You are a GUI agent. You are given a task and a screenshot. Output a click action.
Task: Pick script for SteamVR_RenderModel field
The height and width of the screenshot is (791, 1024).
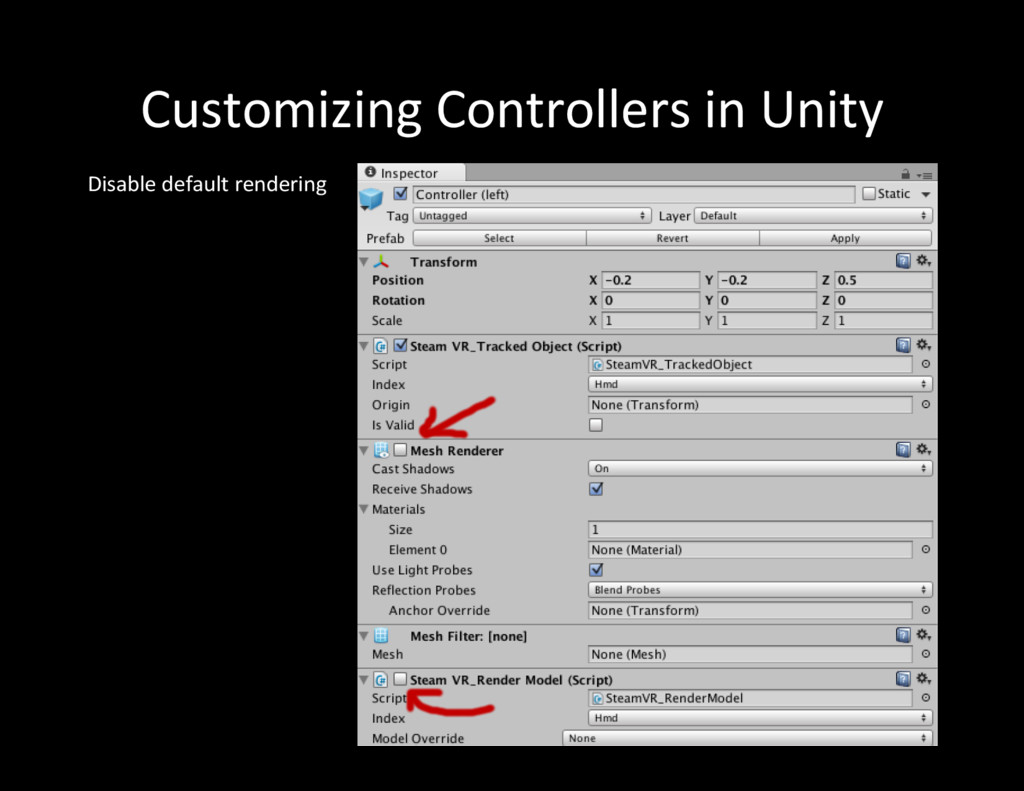point(925,698)
